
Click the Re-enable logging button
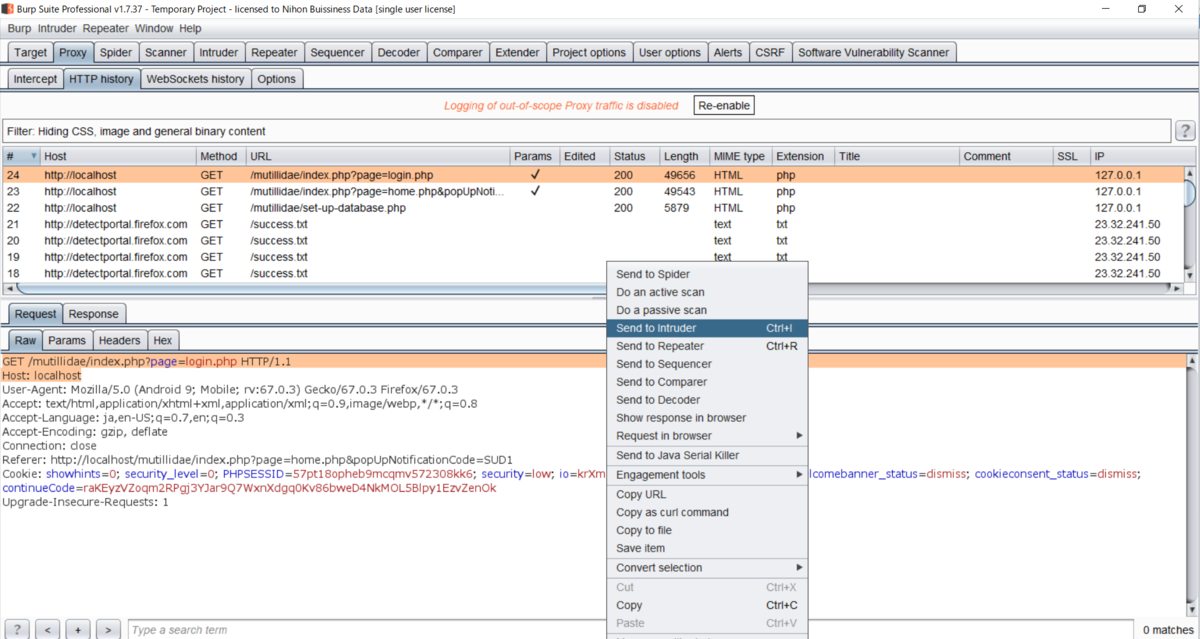(724, 106)
